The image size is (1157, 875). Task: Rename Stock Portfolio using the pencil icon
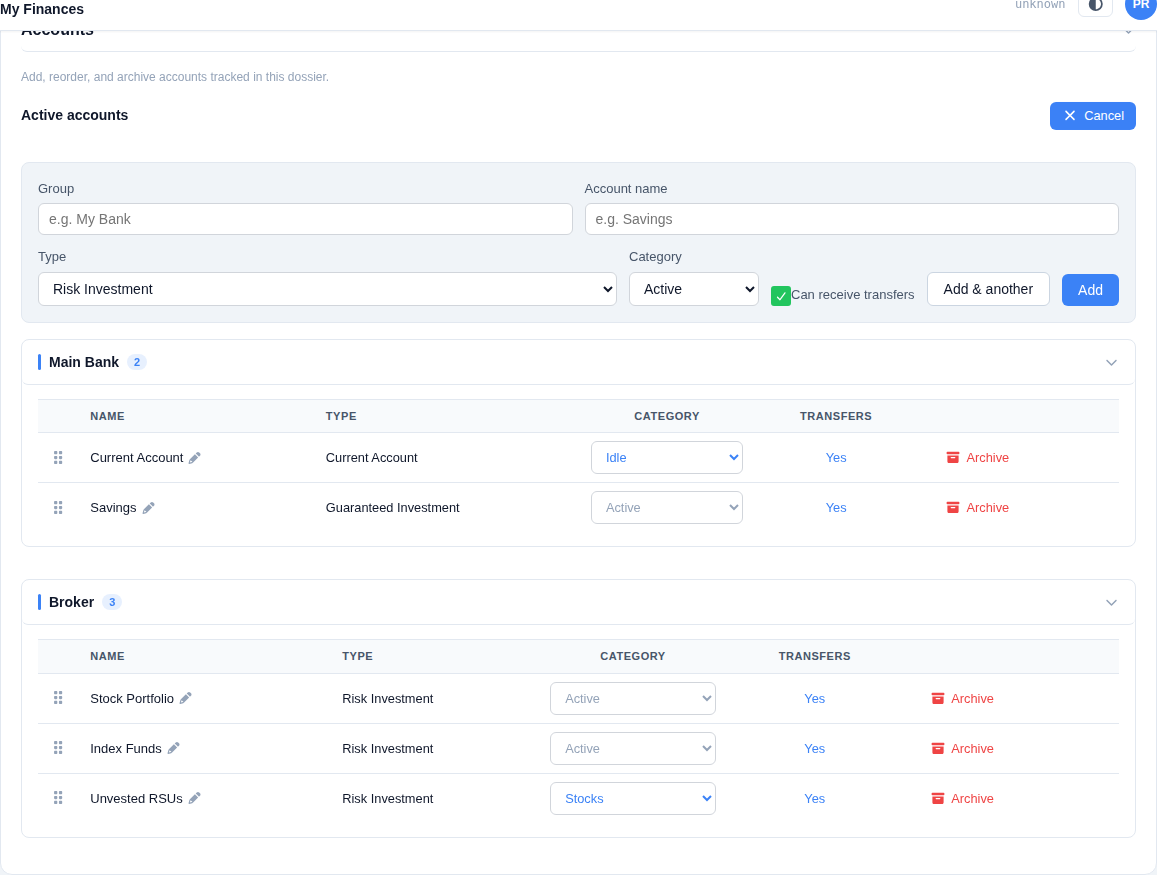(186, 698)
